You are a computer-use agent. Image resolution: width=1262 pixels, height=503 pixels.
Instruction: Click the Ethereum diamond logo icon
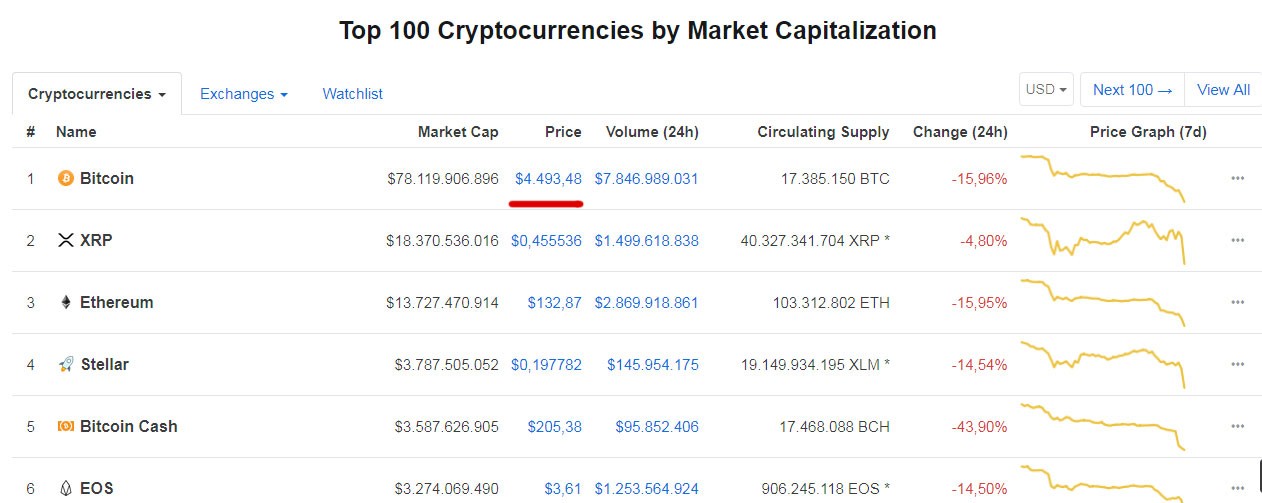pos(66,303)
